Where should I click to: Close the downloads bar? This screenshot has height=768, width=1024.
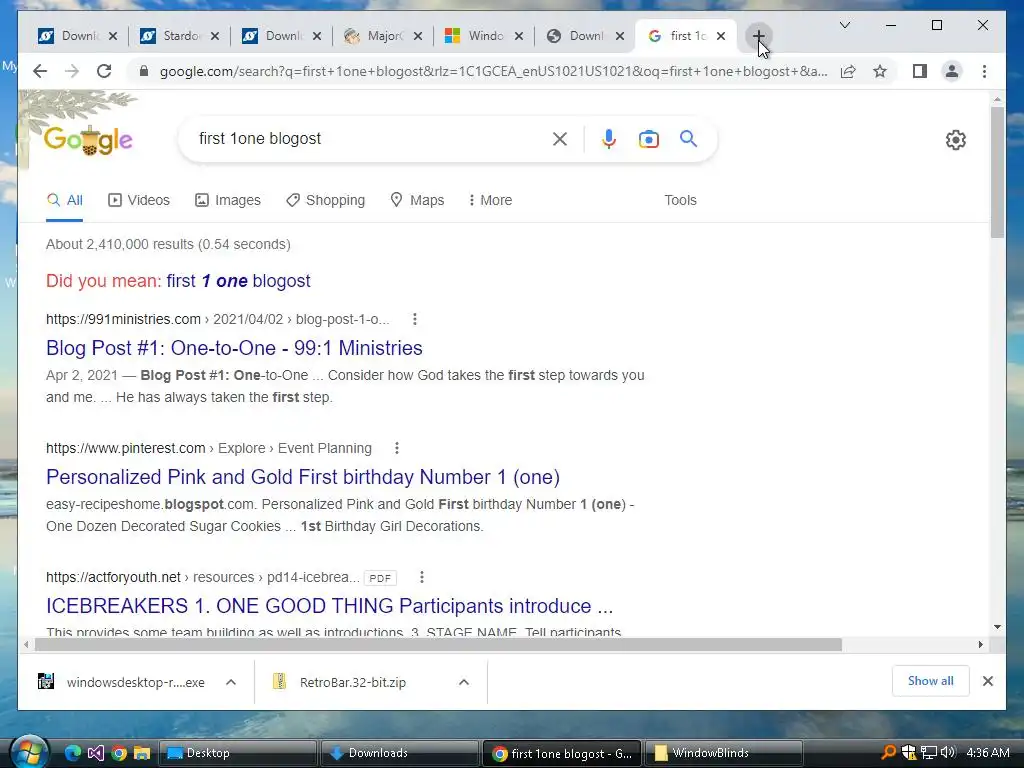point(988,681)
